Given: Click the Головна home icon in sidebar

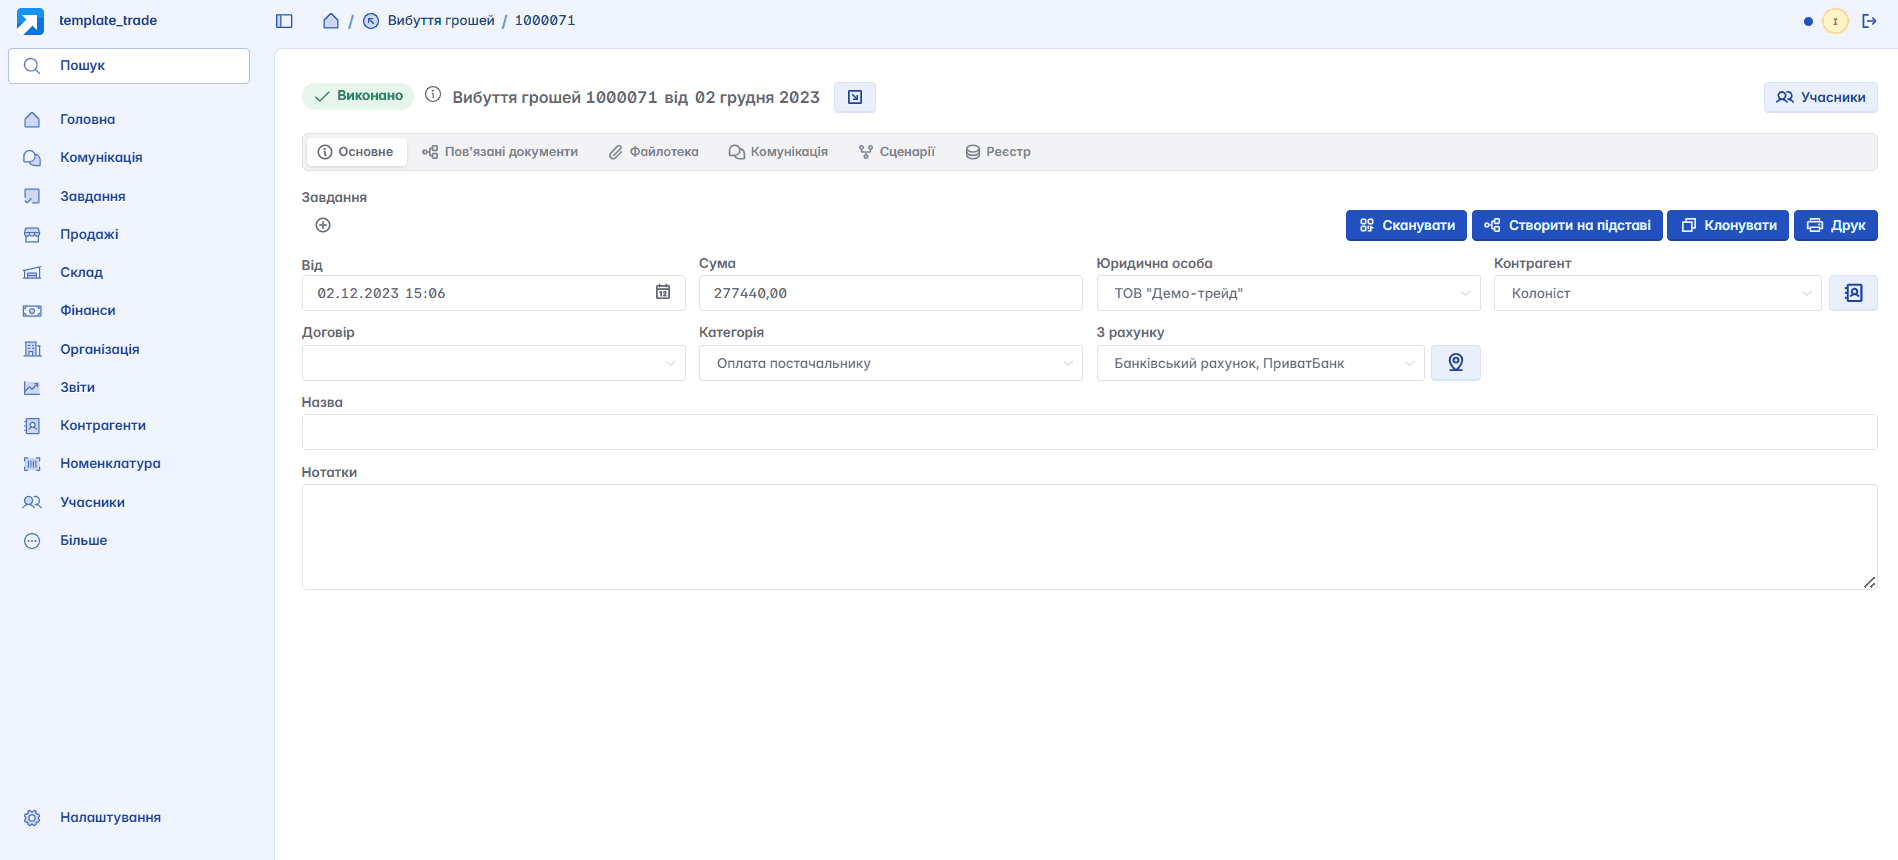Looking at the screenshot, I should click(x=32, y=120).
